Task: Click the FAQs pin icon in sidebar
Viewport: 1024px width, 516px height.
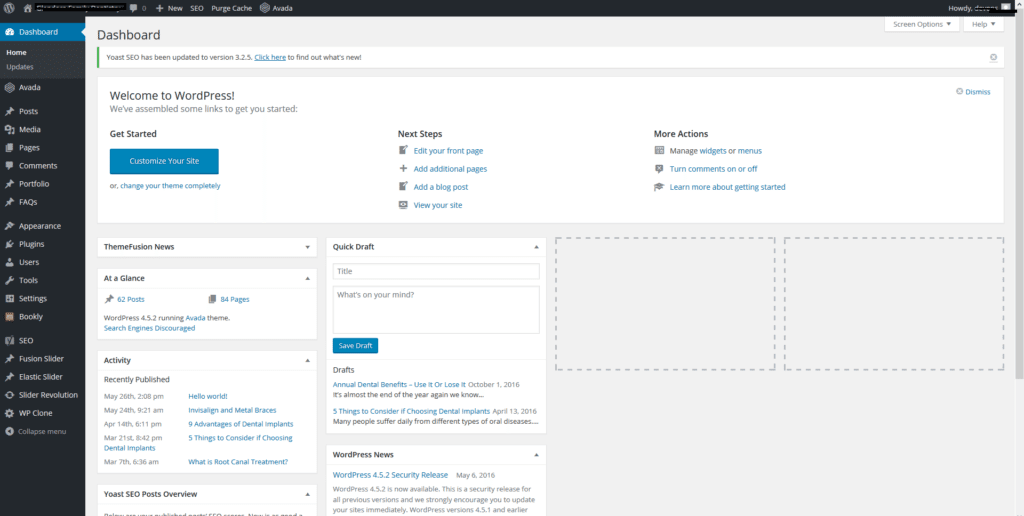Action: 9,202
